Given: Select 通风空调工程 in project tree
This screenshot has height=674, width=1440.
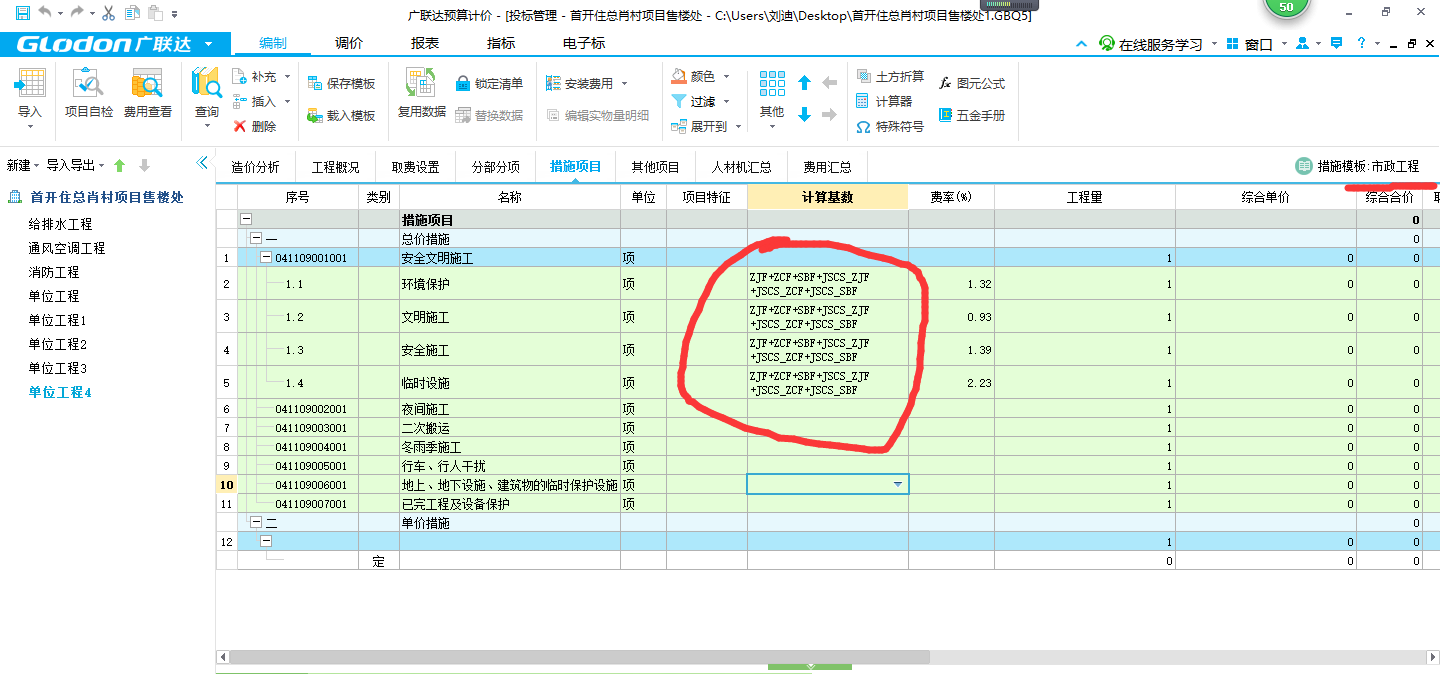Looking at the screenshot, I should [67, 248].
